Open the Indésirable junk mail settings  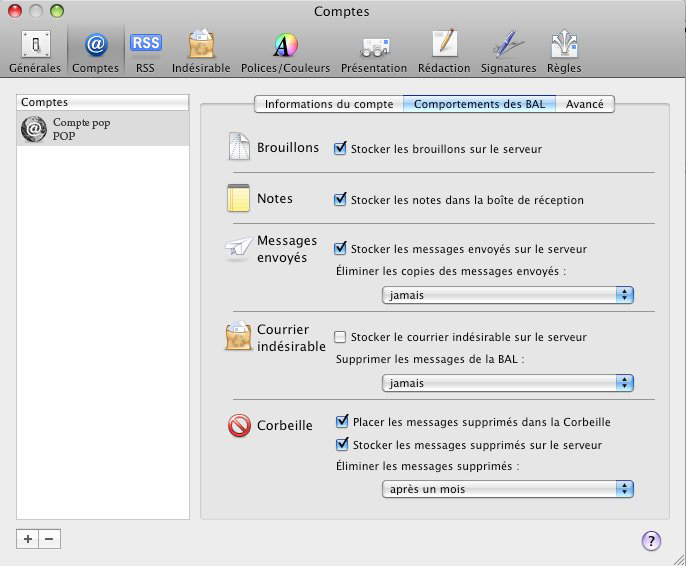click(x=201, y=51)
